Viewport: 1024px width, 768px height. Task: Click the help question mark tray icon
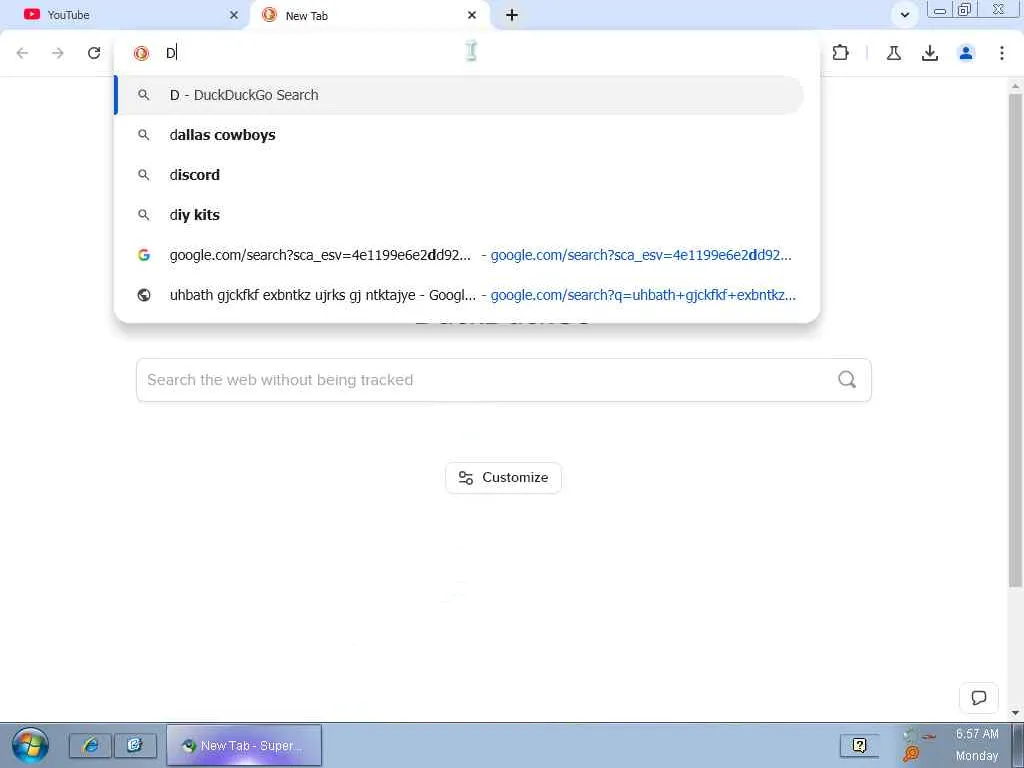click(x=859, y=745)
